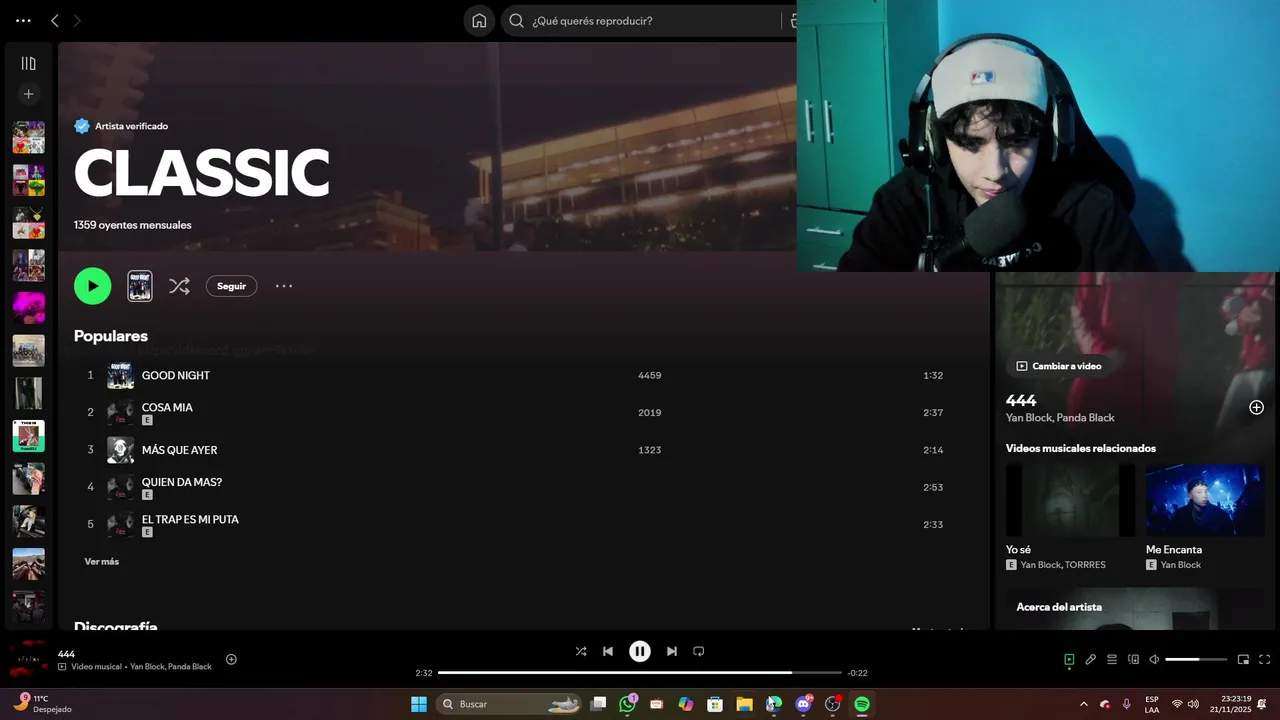Click the MÁS QUE AYER track cover art
The height and width of the screenshot is (720, 1280).
tap(120, 450)
